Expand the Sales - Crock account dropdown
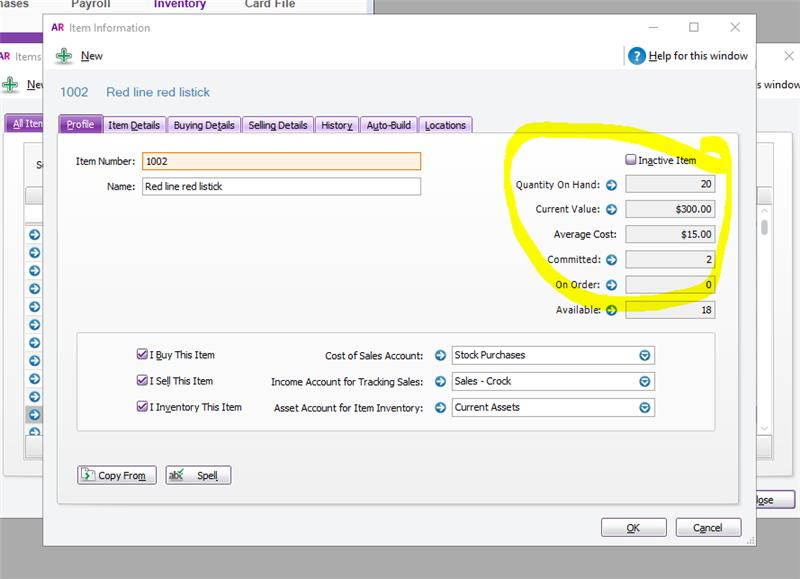 (x=645, y=382)
